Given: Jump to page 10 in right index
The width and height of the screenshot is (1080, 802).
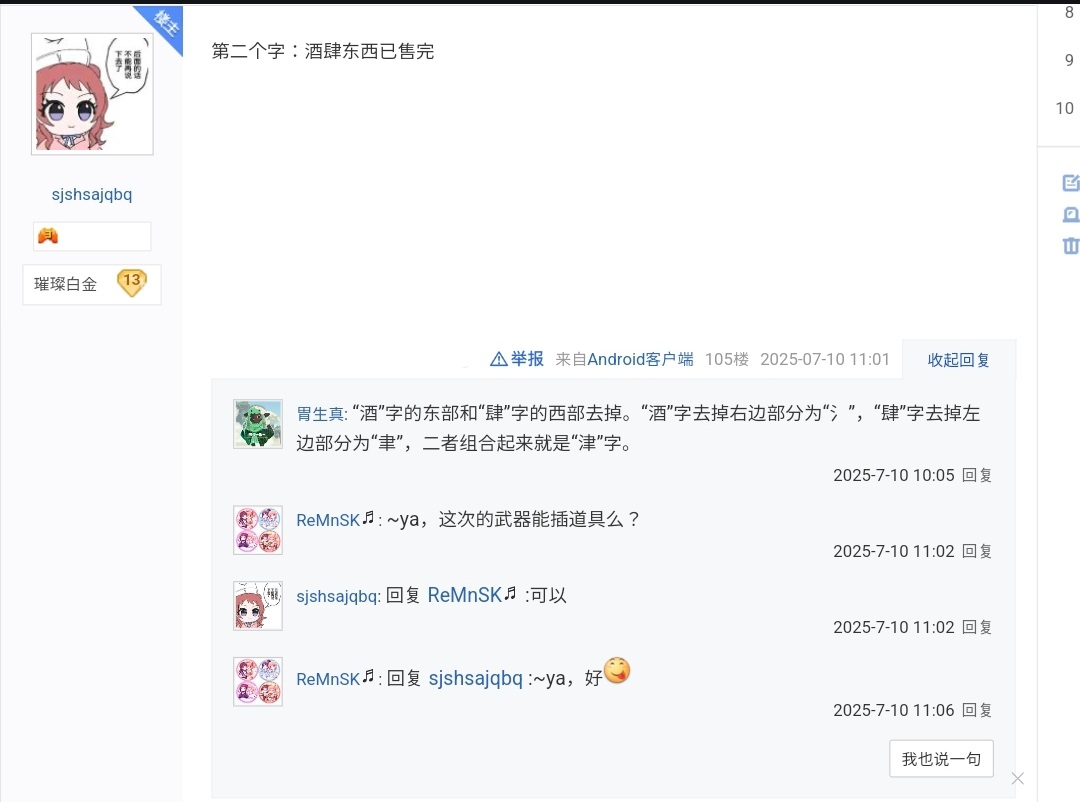Looking at the screenshot, I should click(x=1064, y=108).
